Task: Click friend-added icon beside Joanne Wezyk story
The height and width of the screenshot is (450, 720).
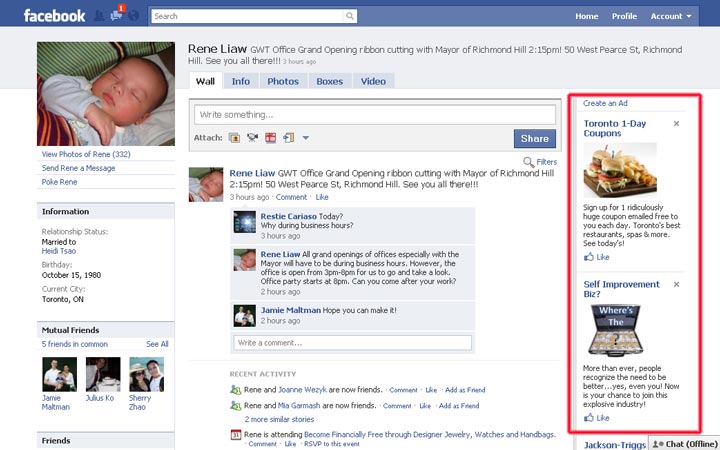Action: (236, 390)
